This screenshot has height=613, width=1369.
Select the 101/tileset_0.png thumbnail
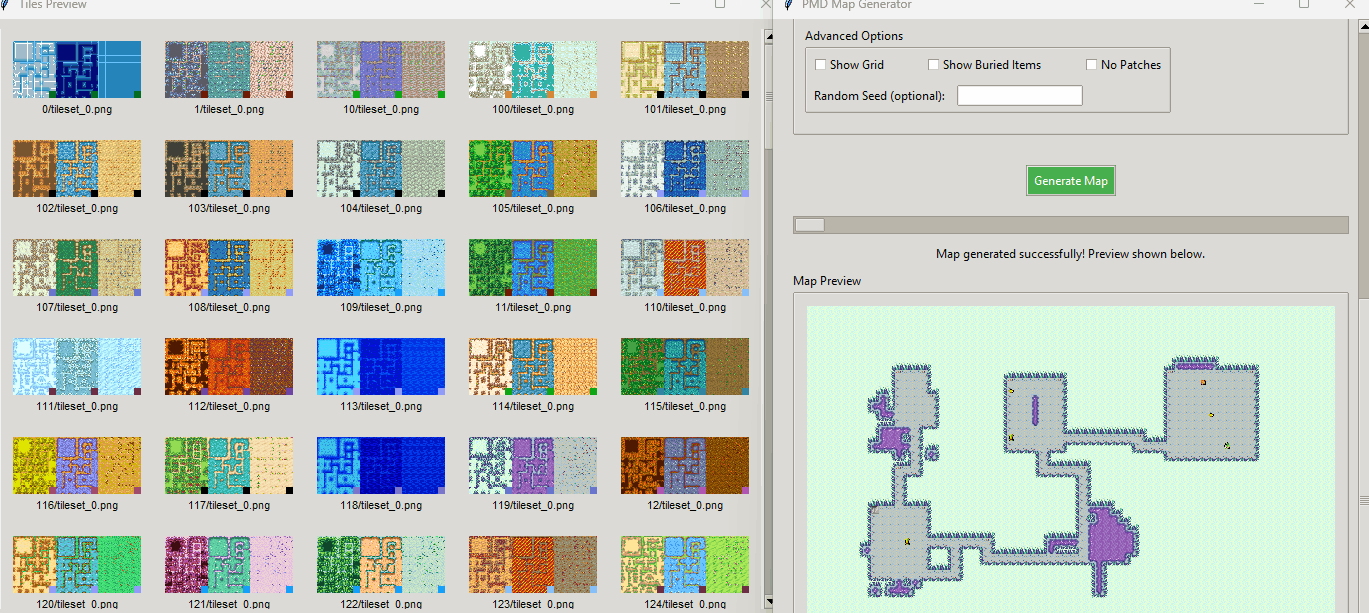click(685, 69)
